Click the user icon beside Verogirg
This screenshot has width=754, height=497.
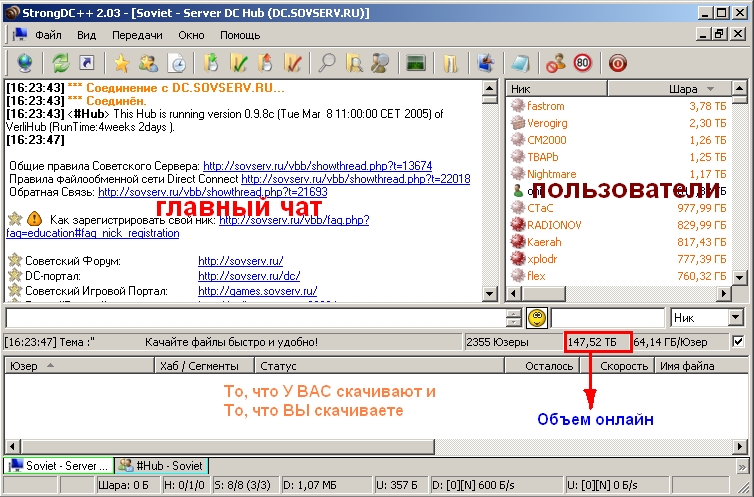[517, 123]
